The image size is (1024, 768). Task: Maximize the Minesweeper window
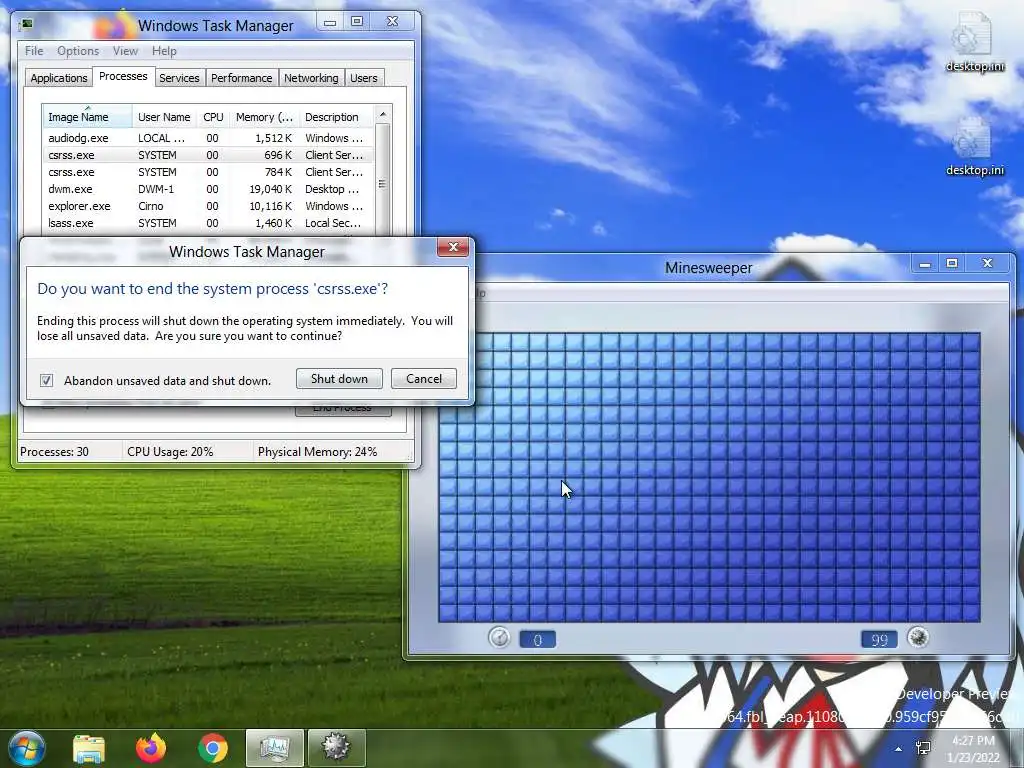click(952, 263)
